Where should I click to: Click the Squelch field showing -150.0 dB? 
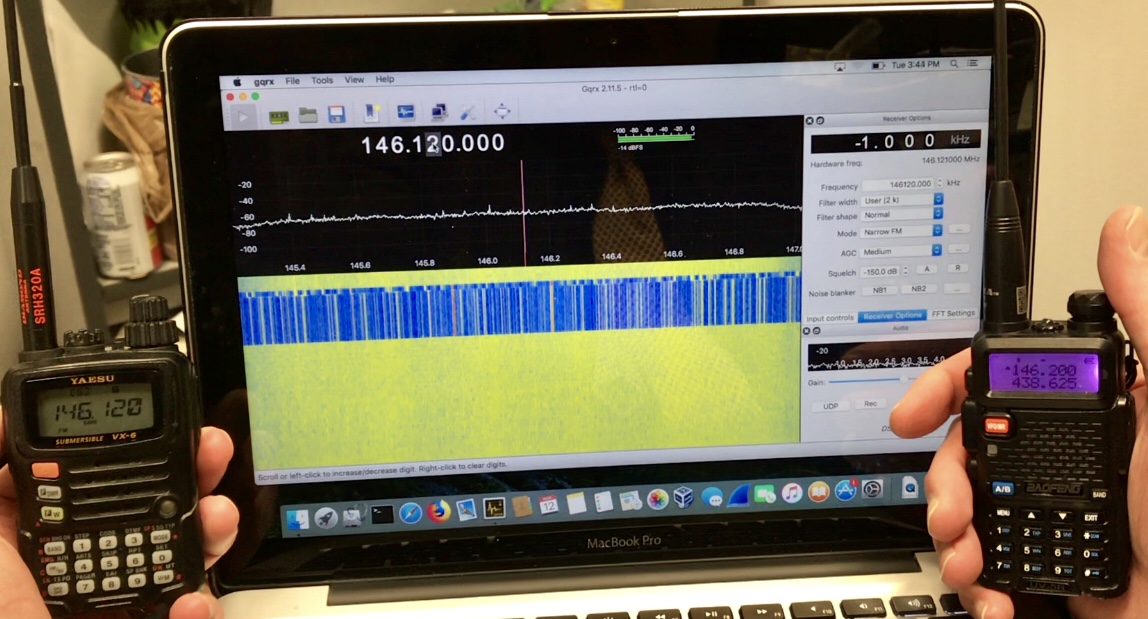coord(880,272)
